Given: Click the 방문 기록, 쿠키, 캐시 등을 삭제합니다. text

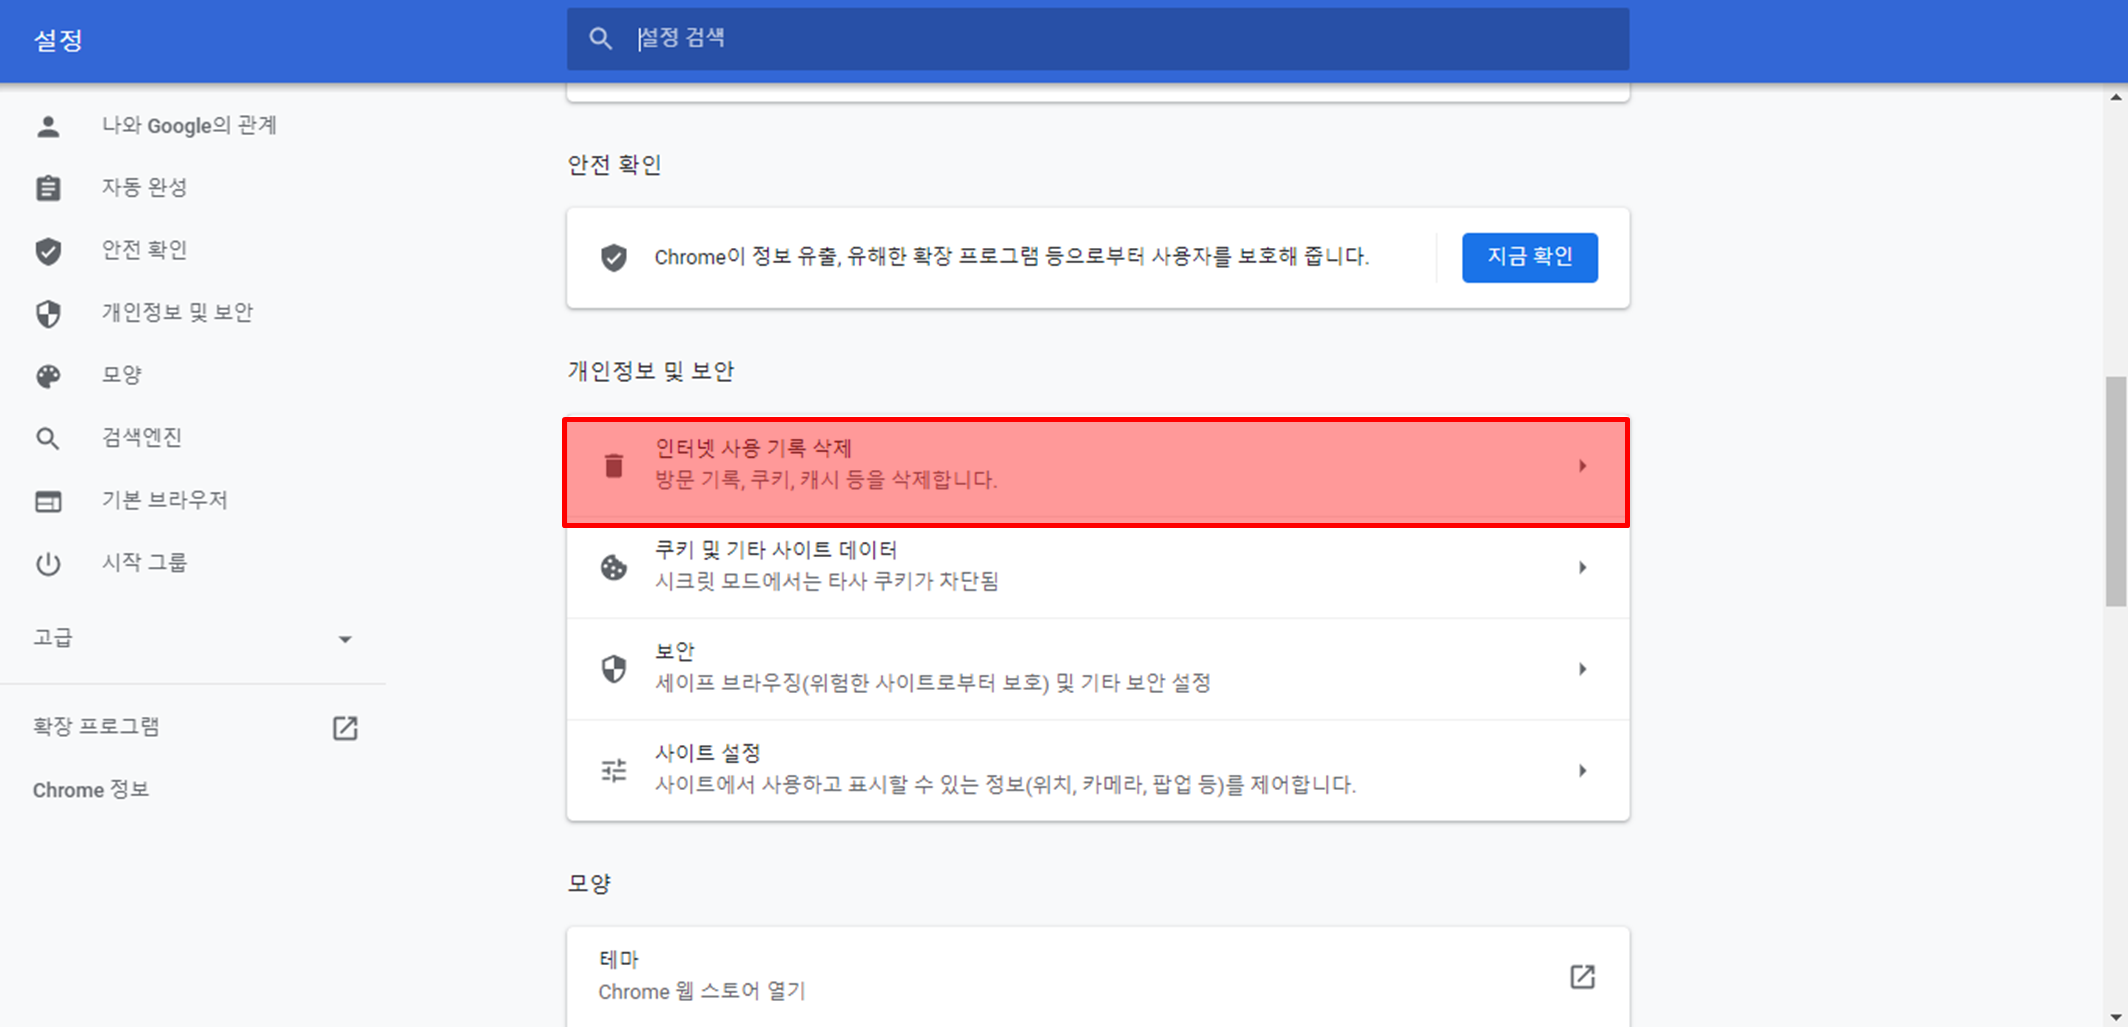Looking at the screenshot, I should (826, 480).
